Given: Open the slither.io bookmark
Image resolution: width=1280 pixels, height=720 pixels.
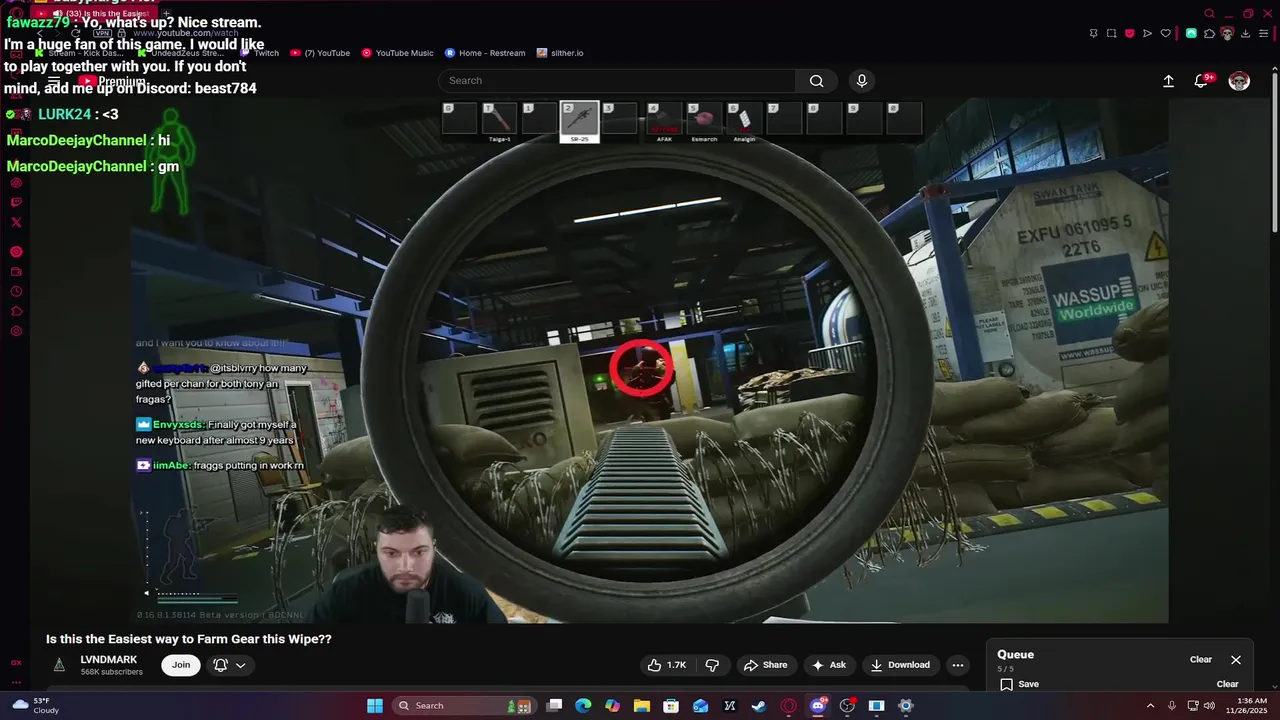Looking at the screenshot, I should point(560,53).
